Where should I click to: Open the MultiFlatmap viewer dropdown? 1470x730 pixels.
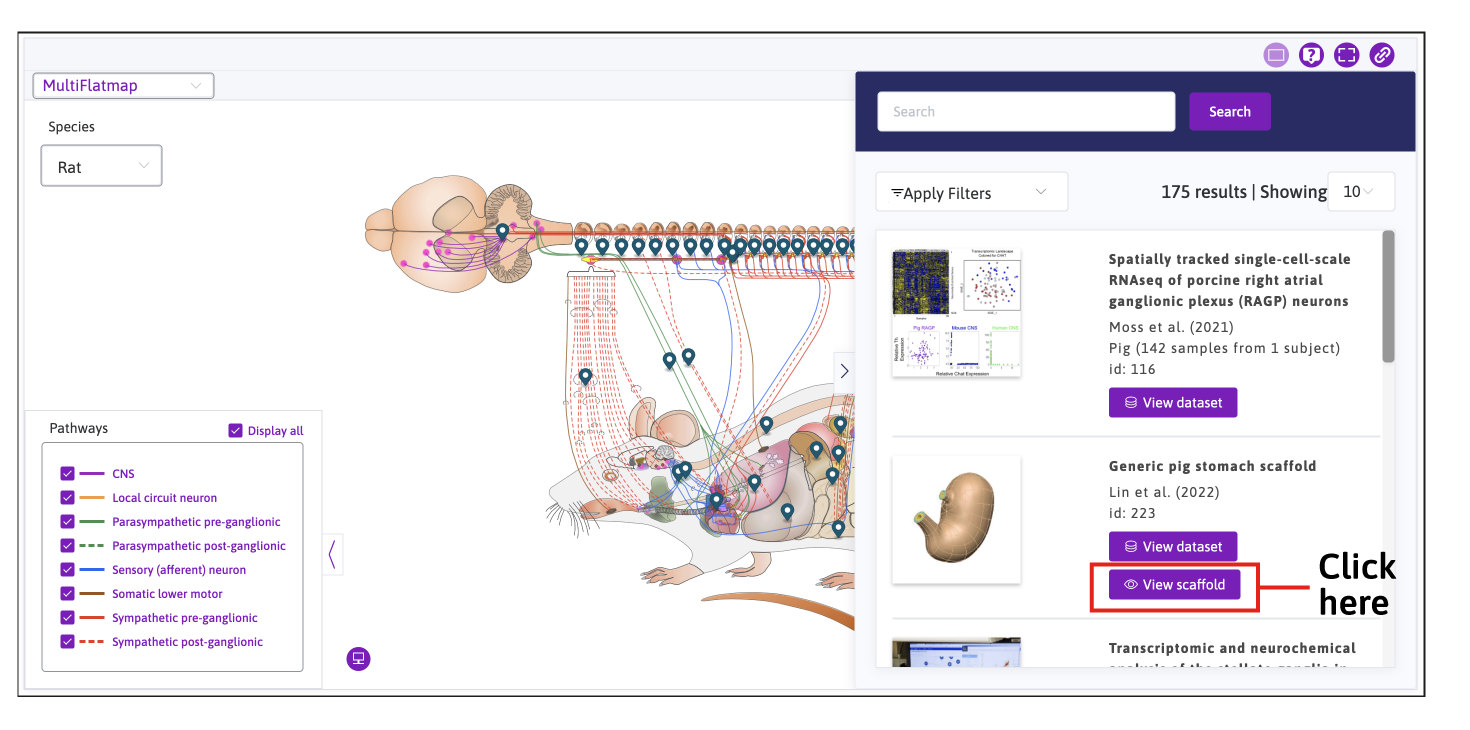click(x=123, y=86)
